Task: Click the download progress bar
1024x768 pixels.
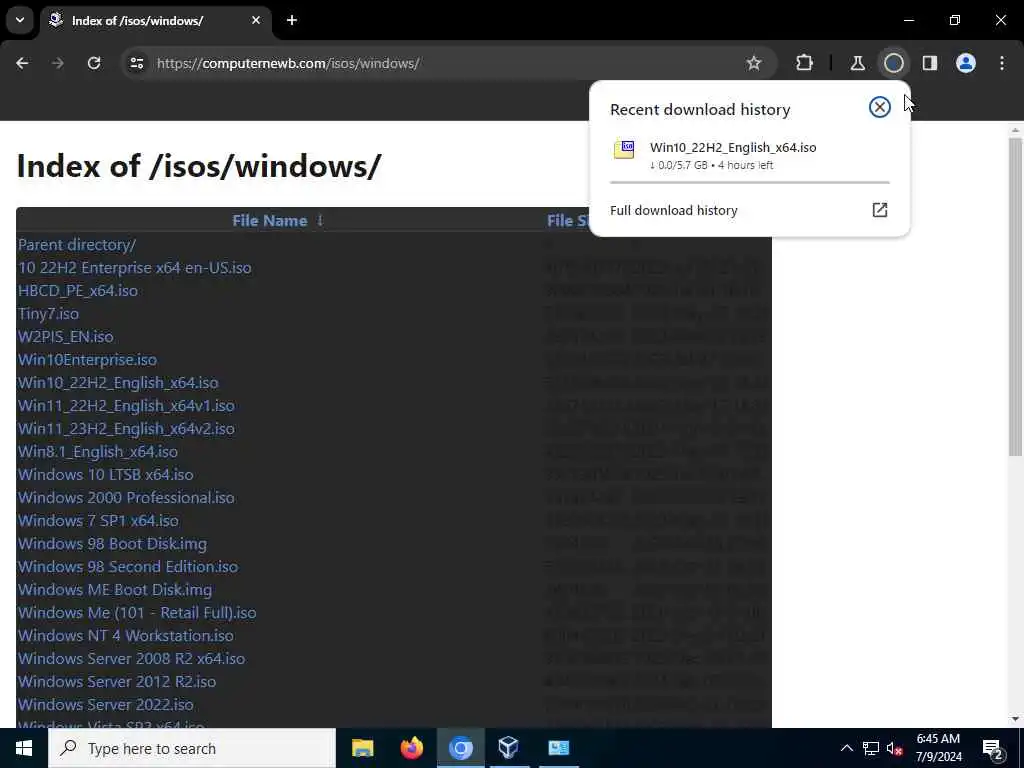Action: [750, 182]
